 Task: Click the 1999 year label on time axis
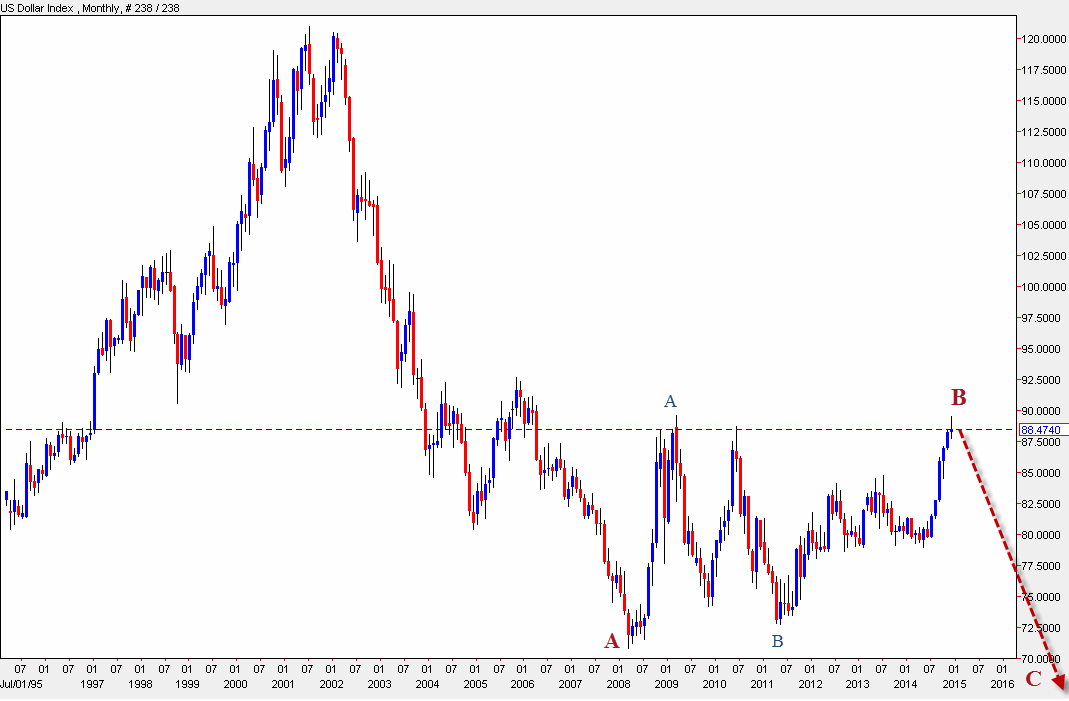click(x=187, y=685)
